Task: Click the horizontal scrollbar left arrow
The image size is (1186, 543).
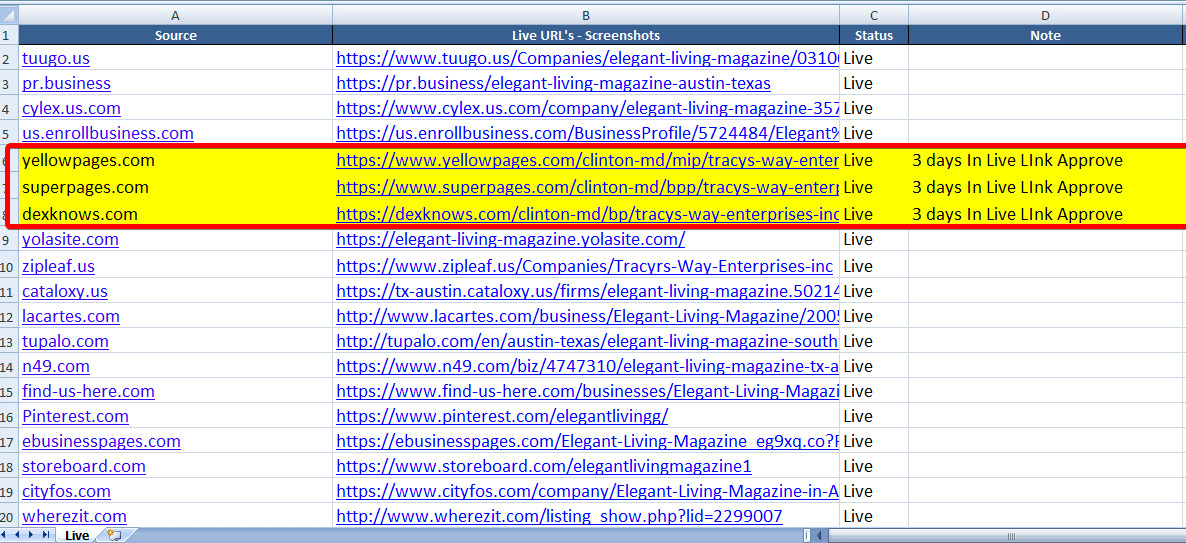Action: pos(821,535)
